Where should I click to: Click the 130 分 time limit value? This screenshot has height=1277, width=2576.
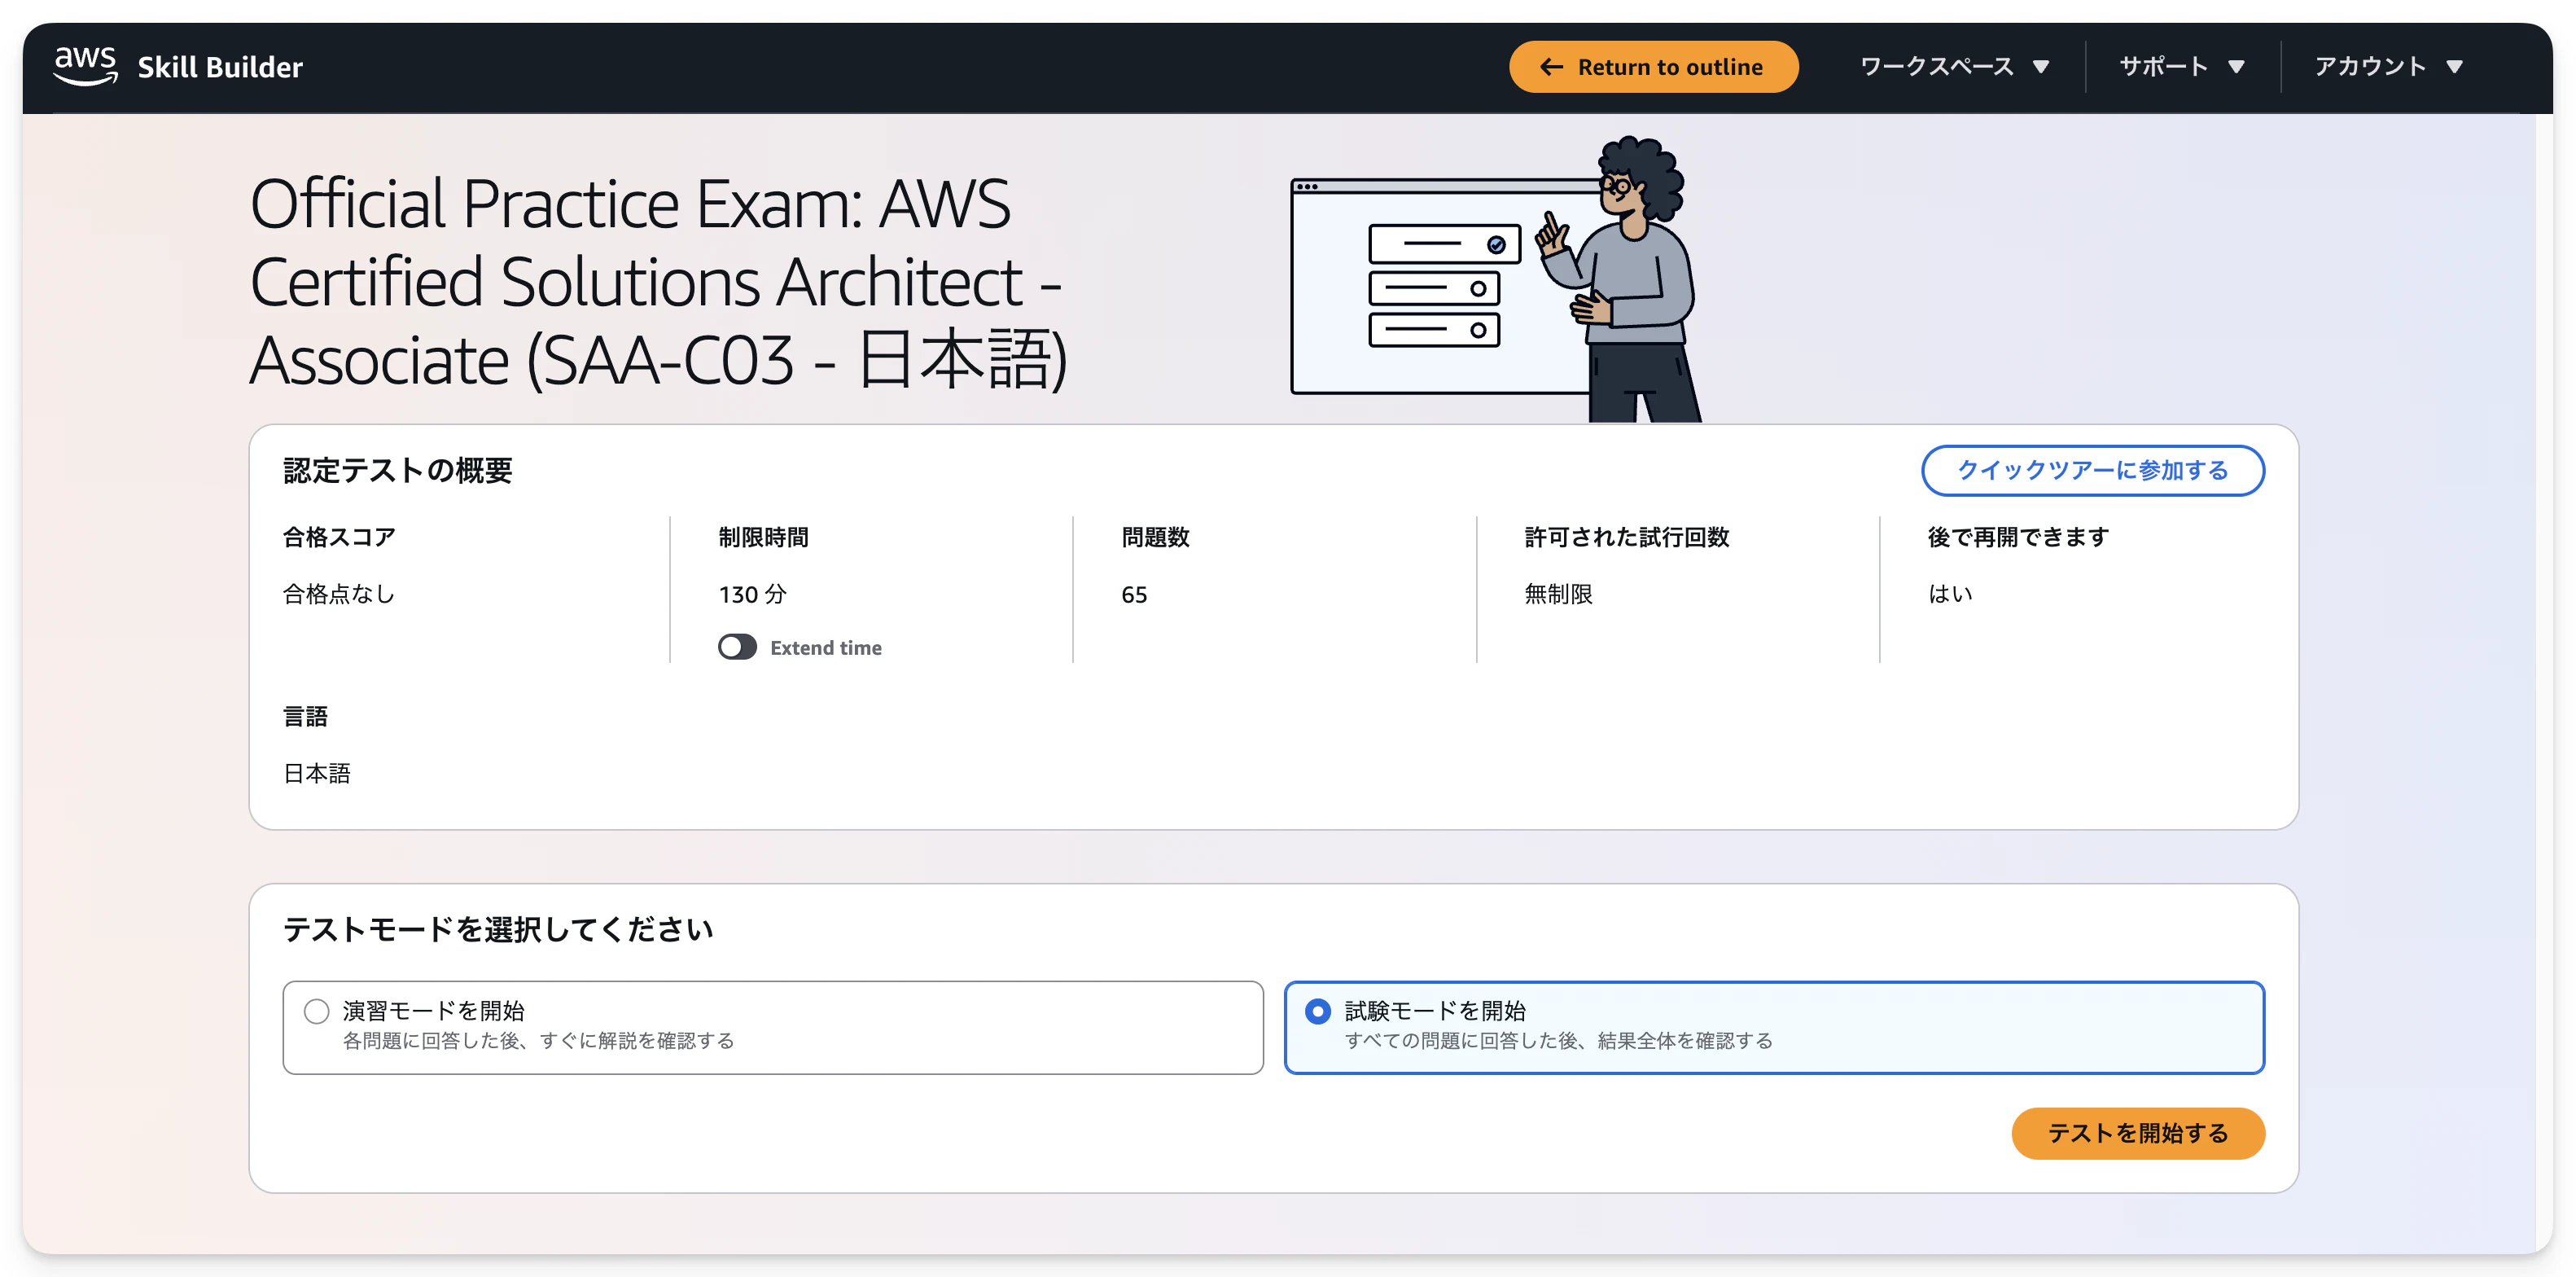pyautogui.click(x=752, y=594)
